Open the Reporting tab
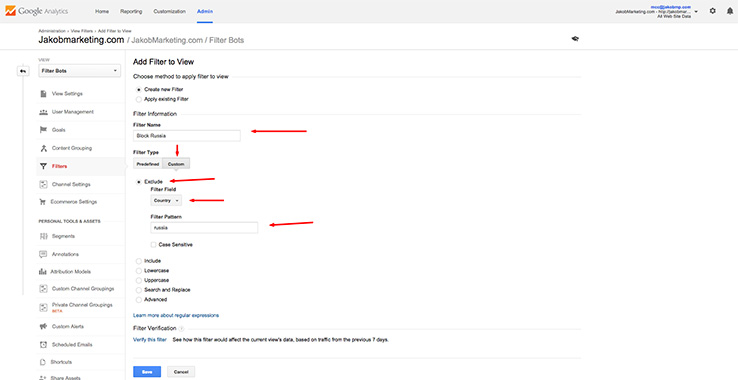The width and height of the screenshot is (738, 380). coord(131,11)
